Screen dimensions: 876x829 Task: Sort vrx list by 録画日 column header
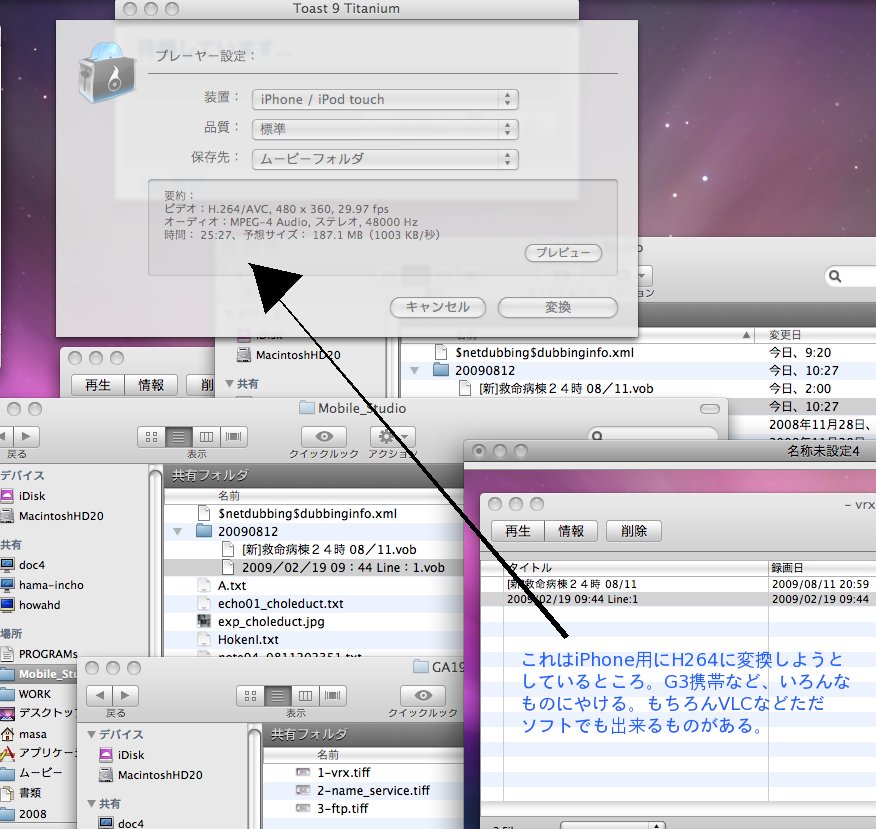point(822,568)
